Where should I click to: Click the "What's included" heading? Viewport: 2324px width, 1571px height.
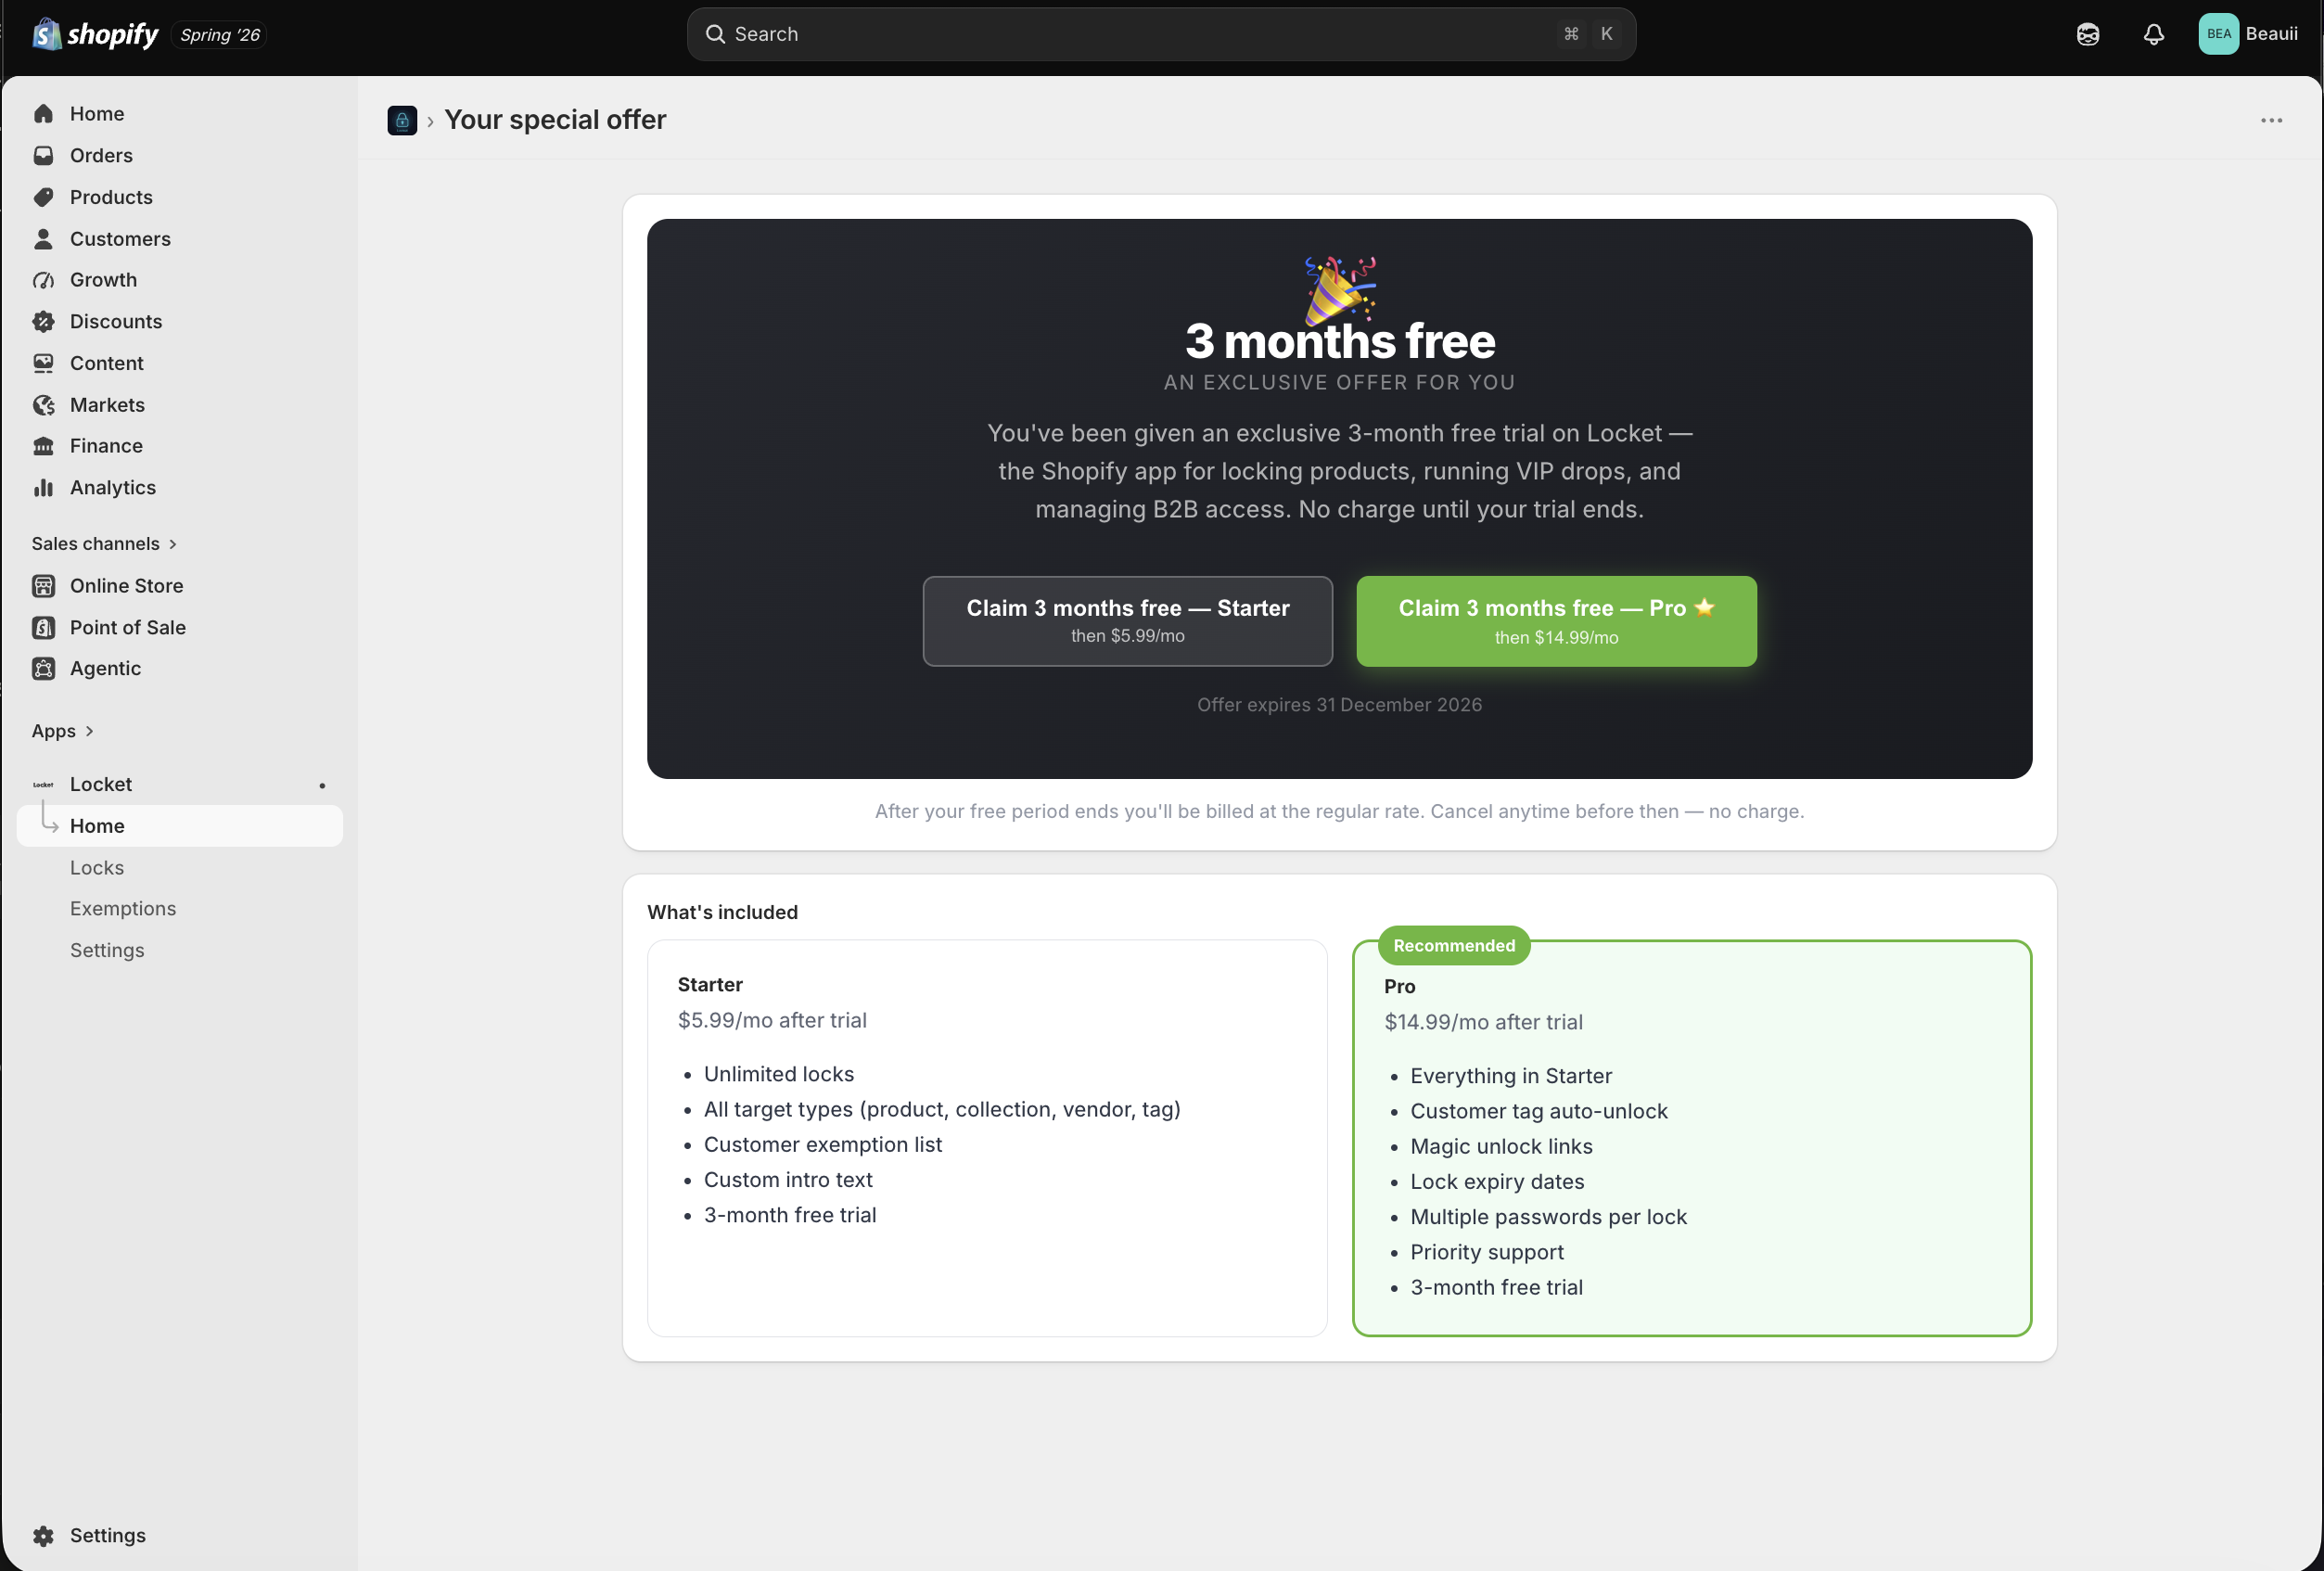[x=722, y=912]
